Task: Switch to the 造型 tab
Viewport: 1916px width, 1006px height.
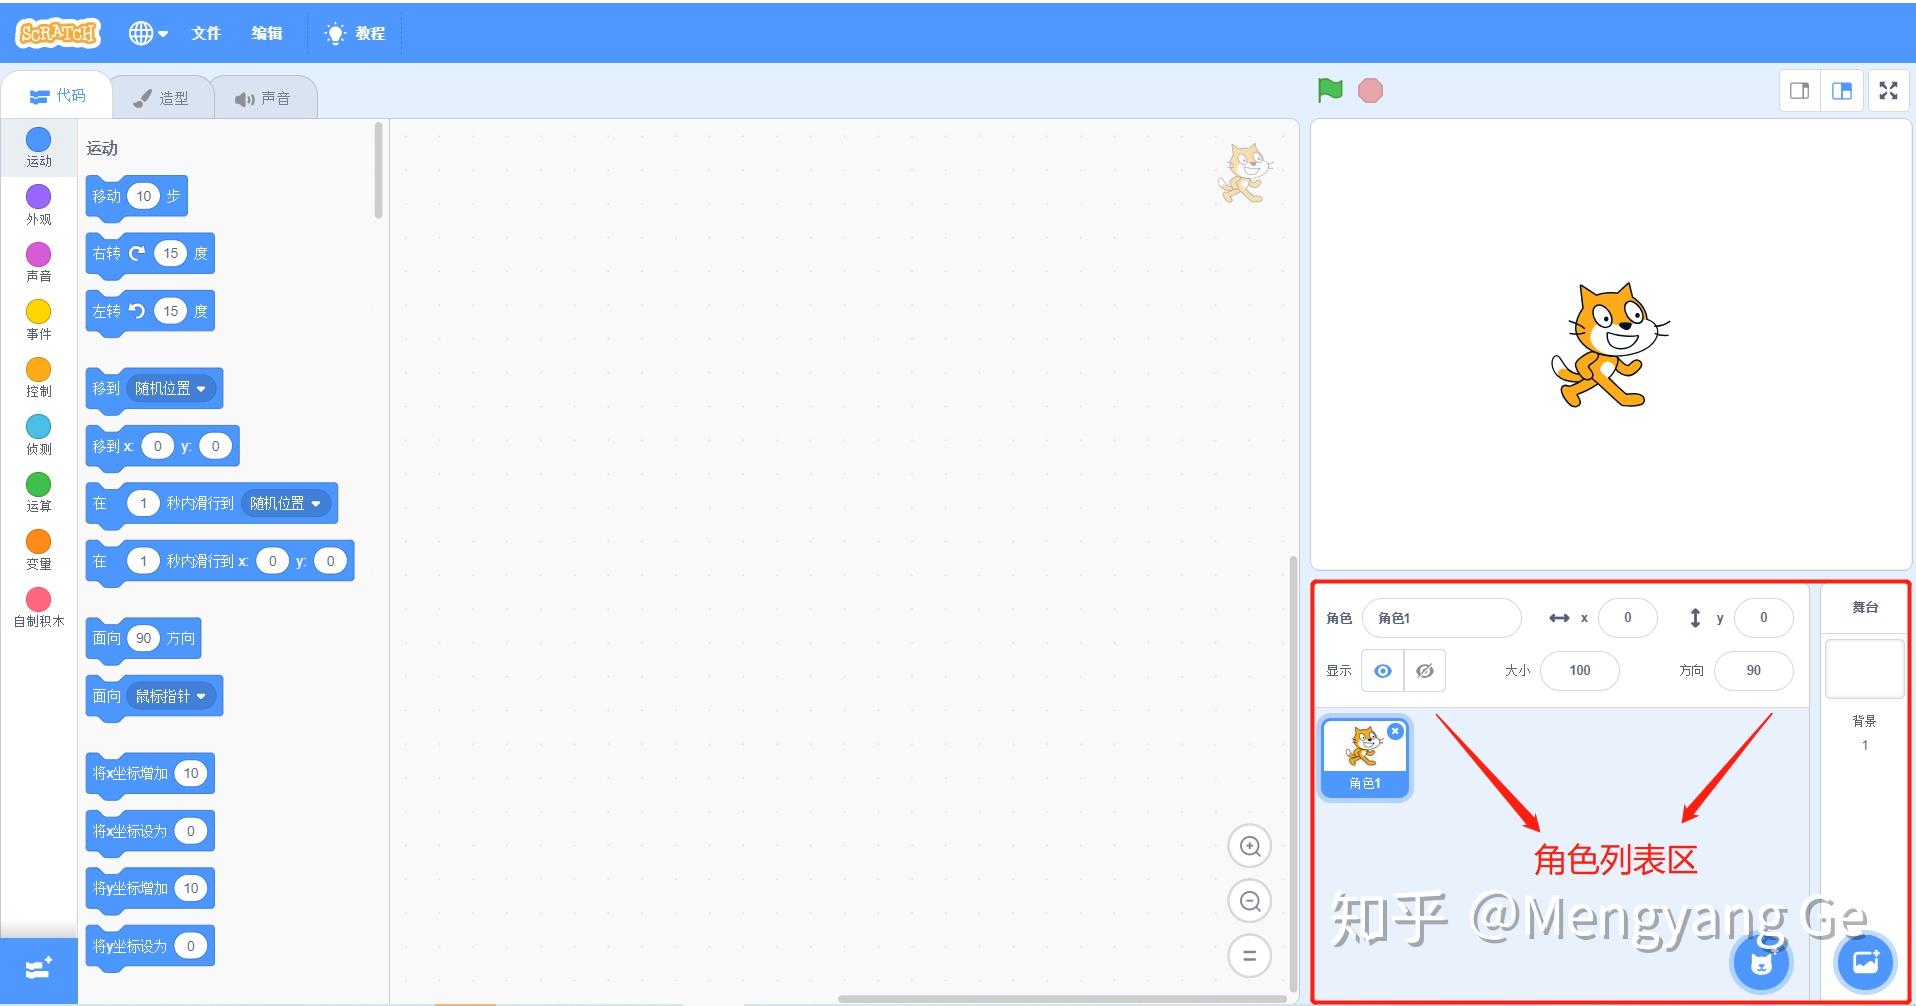Action: click(161, 98)
